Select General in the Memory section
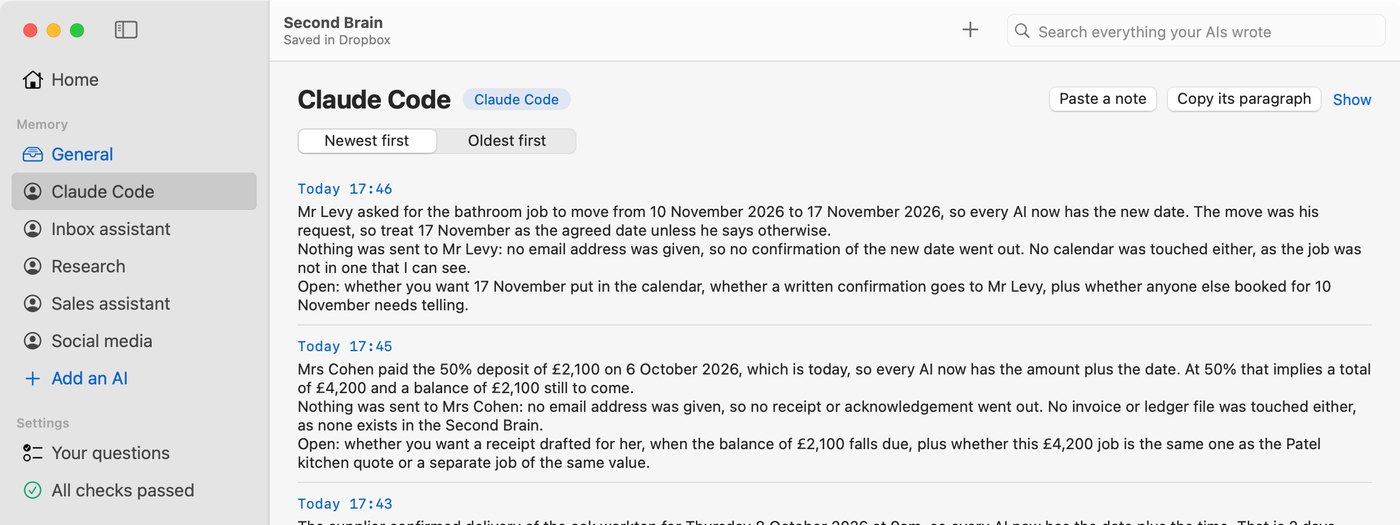Image resolution: width=1400 pixels, height=525 pixels. [x=134, y=154]
